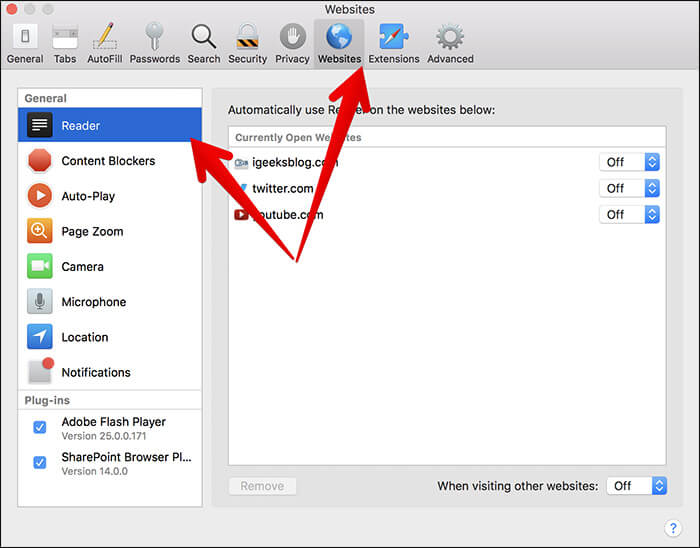700x548 pixels.
Task: Close the window with the red button
Action: [12, 8]
